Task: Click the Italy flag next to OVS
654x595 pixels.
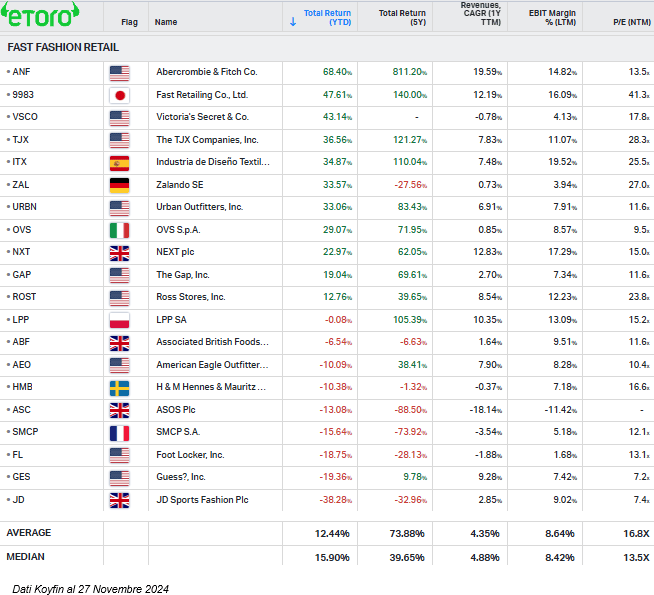Action: [x=120, y=230]
